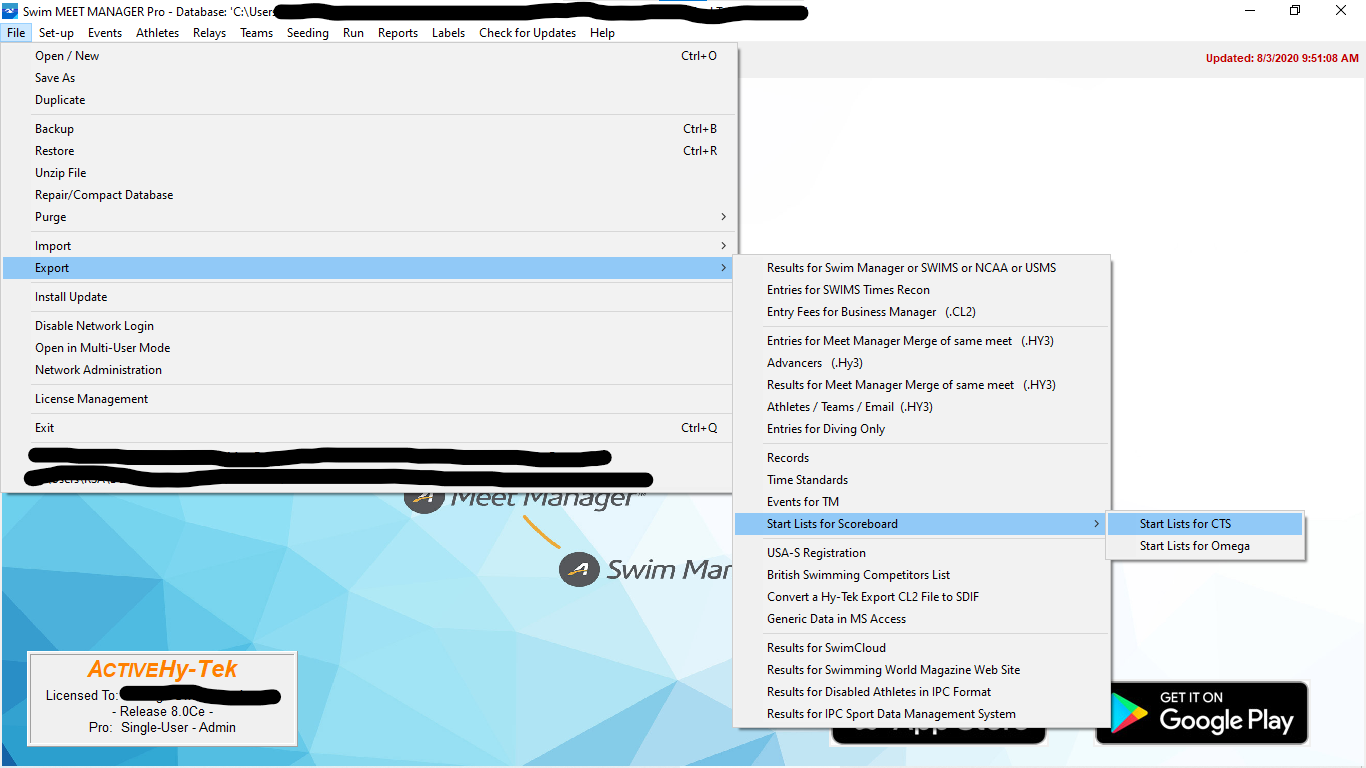Export Results for Swimming World Magazine
The height and width of the screenshot is (768, 1366).
(x=922, y=670)
